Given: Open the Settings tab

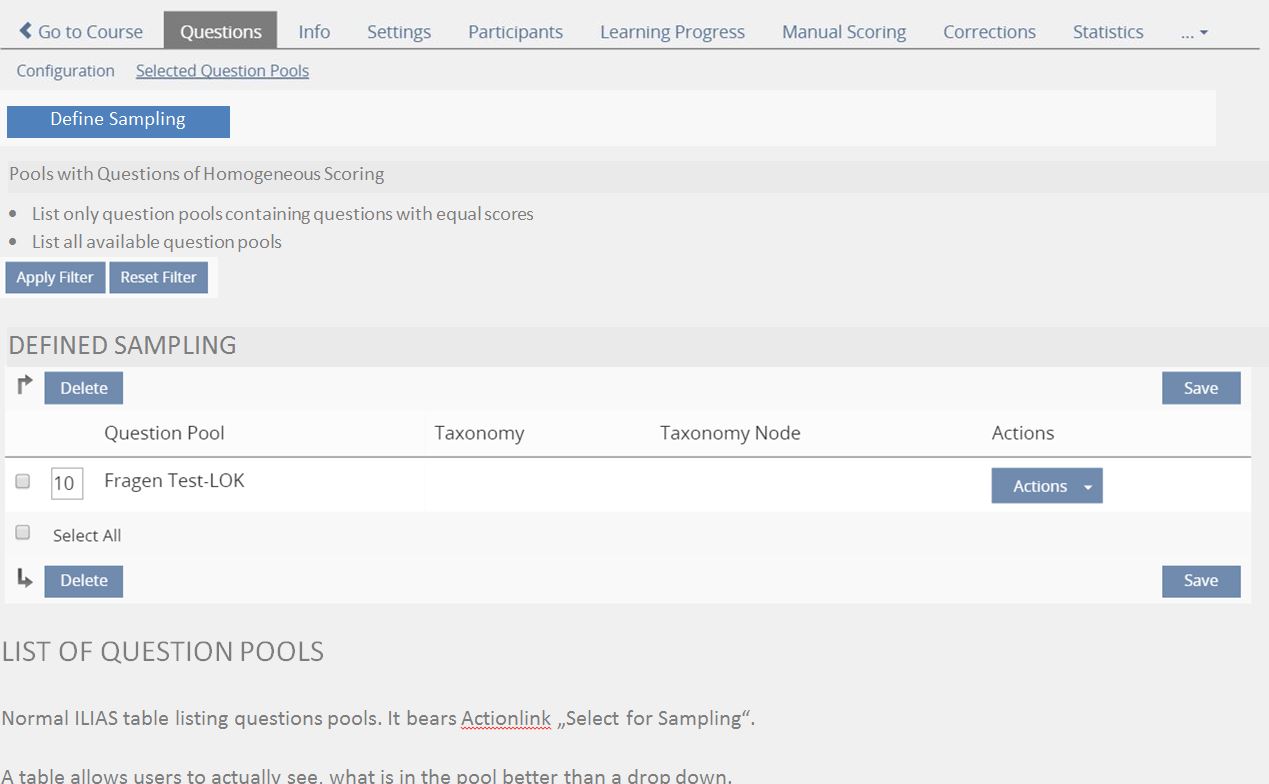Looking at the screenshot, I should click(398, 31).
